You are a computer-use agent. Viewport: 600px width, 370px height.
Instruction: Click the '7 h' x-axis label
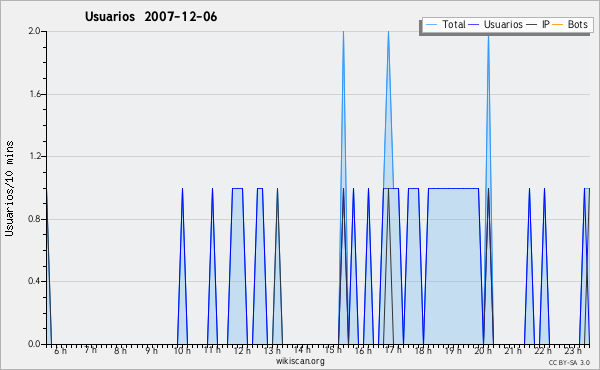pyautogui.click(x=90, y=350)
